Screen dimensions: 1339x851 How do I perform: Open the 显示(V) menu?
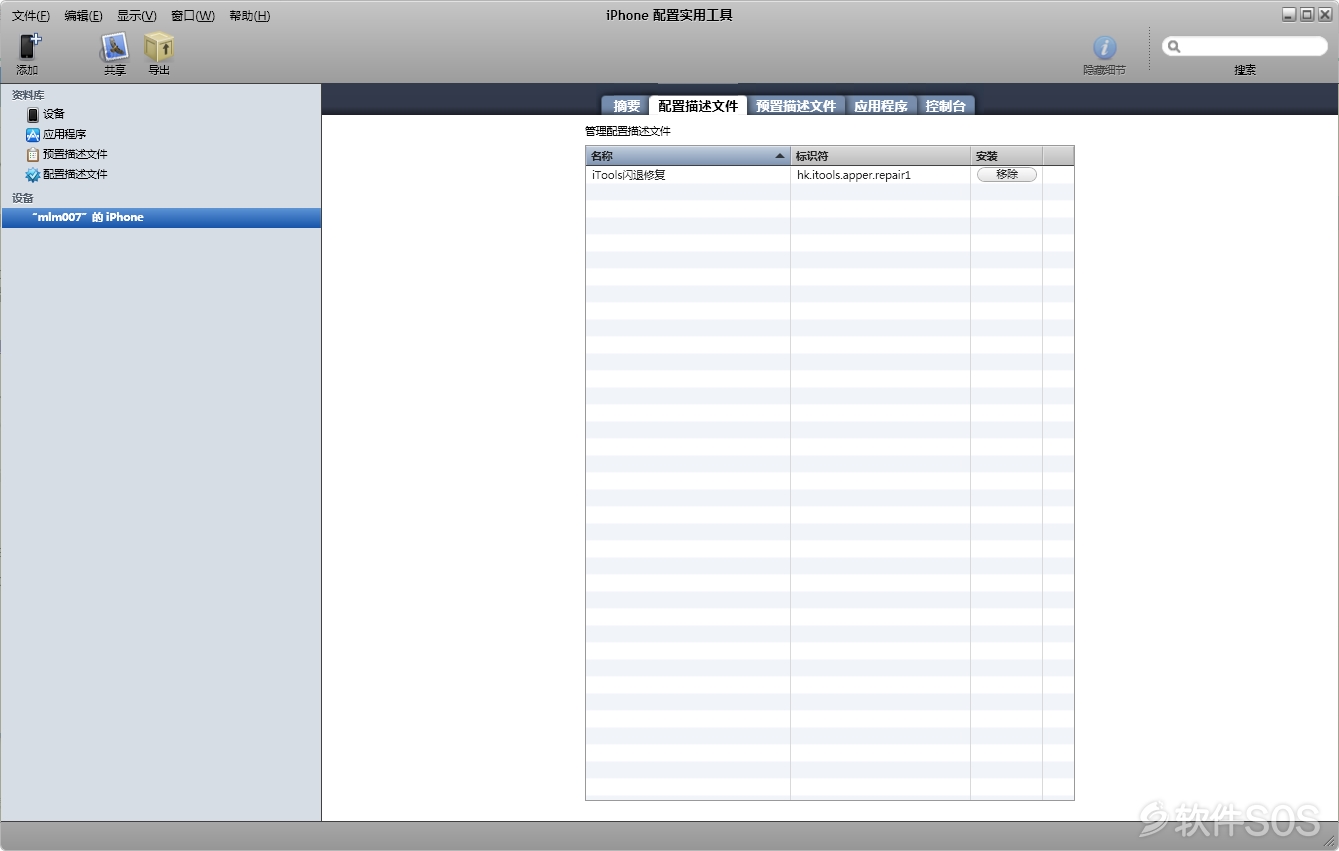pyautogui.click(x=137, y=16)
